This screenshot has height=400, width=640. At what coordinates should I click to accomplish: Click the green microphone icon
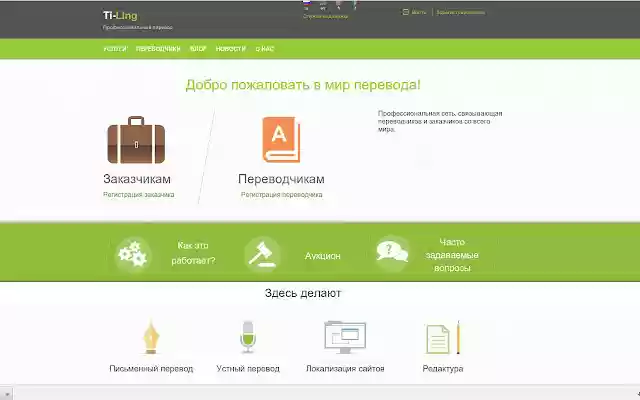tap(248, 337)
